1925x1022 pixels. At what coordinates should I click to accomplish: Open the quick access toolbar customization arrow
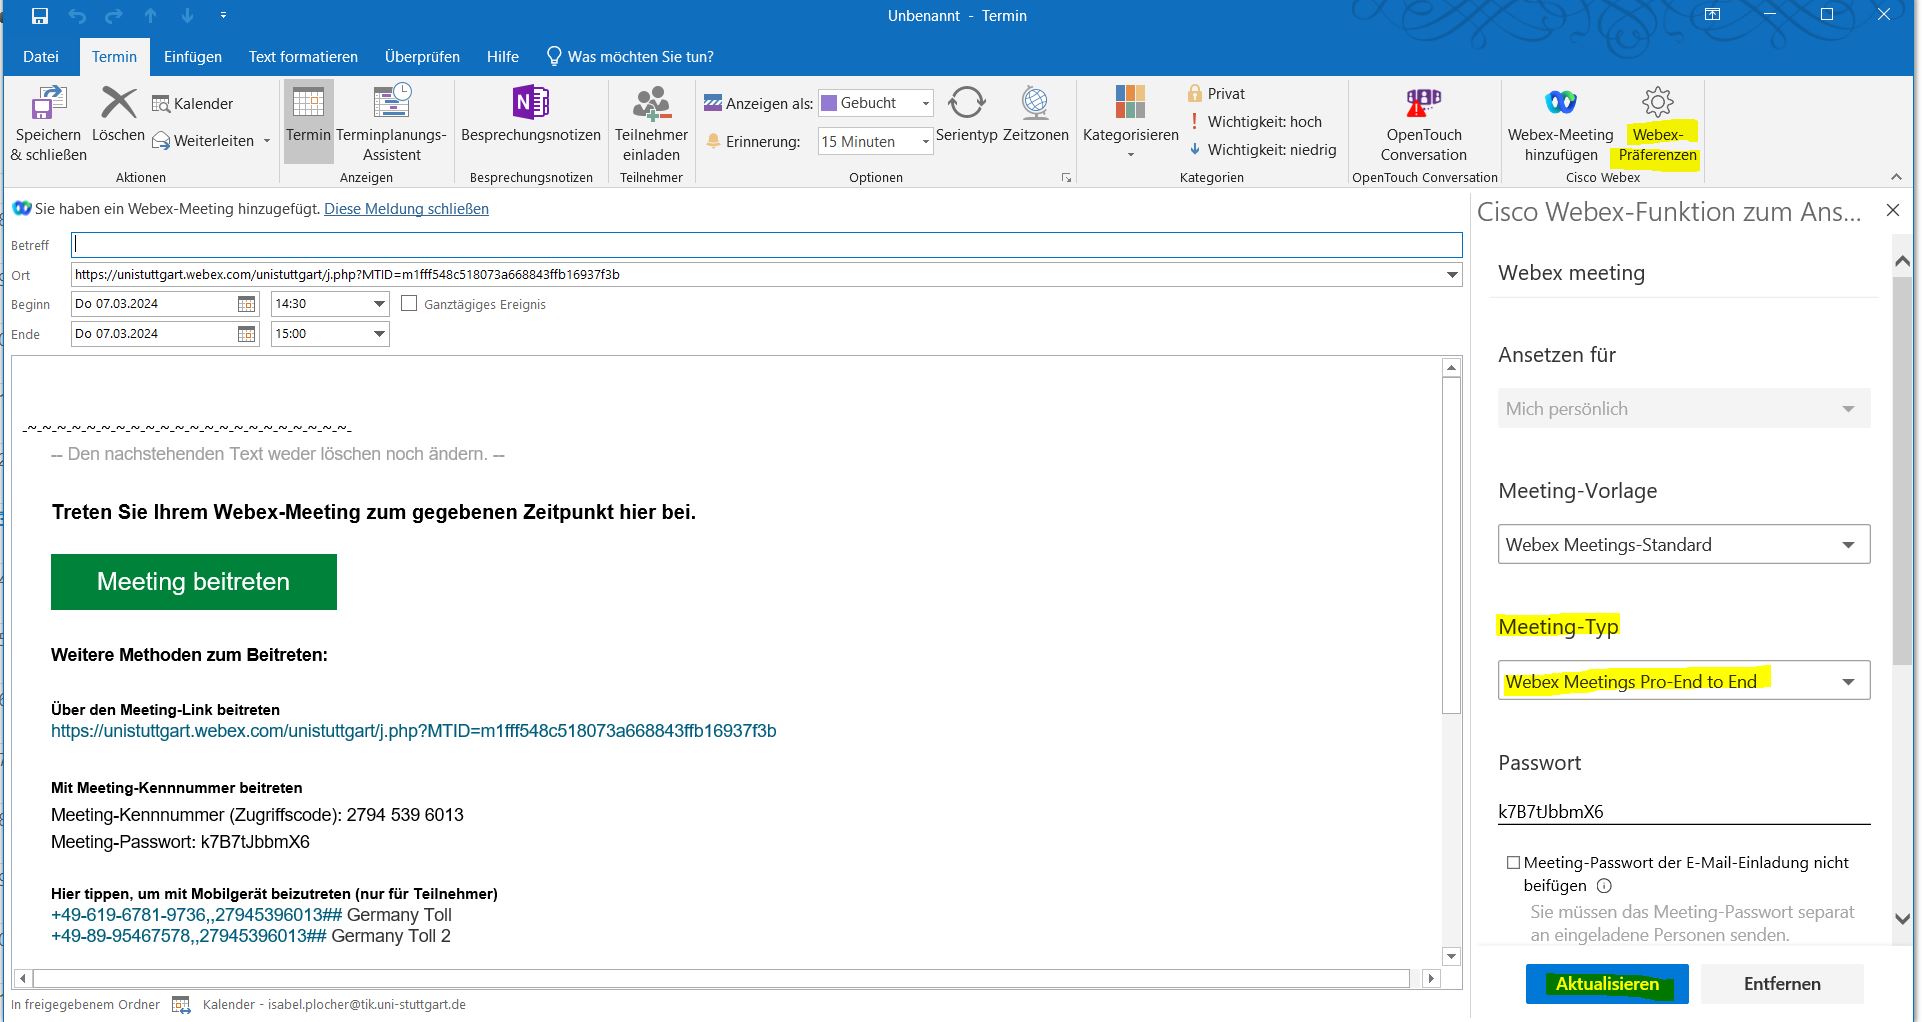click(x=223, y=16)
